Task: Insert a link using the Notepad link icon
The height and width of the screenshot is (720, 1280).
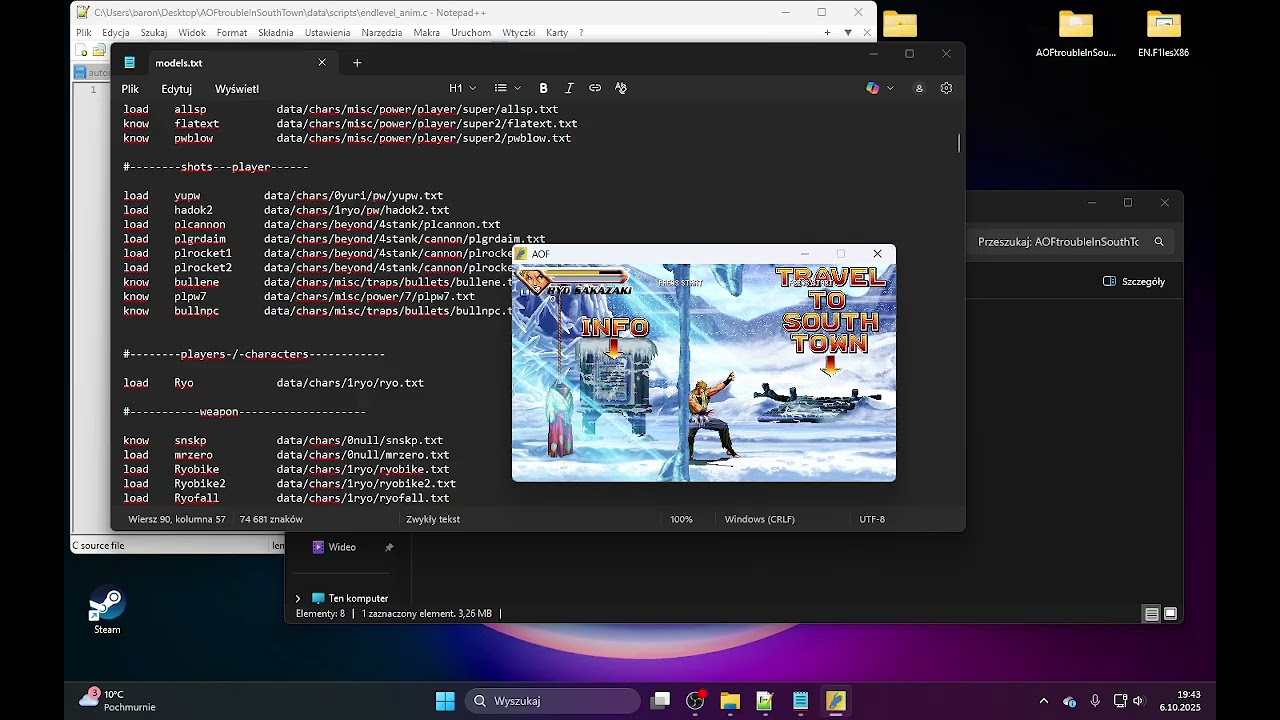Action: click(x=595, y=88)
